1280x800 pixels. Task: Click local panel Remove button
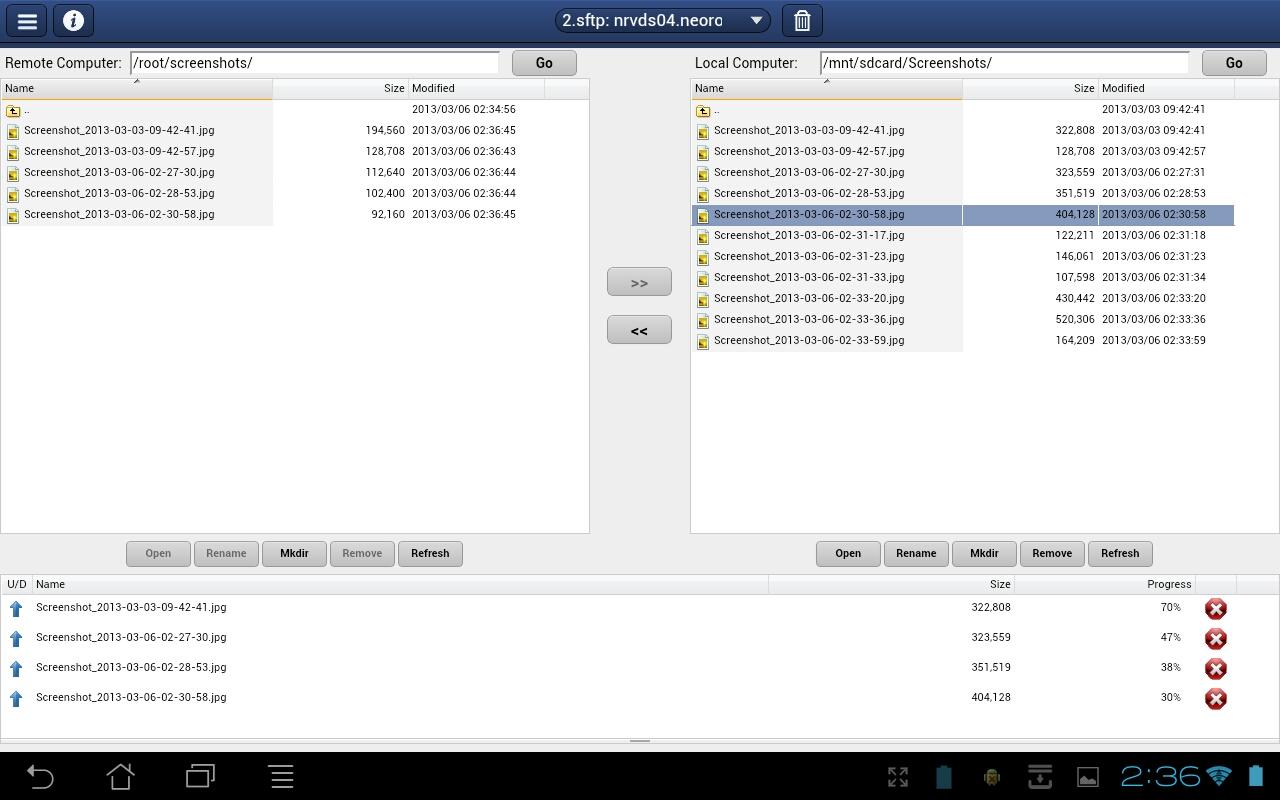point(1052,553)
